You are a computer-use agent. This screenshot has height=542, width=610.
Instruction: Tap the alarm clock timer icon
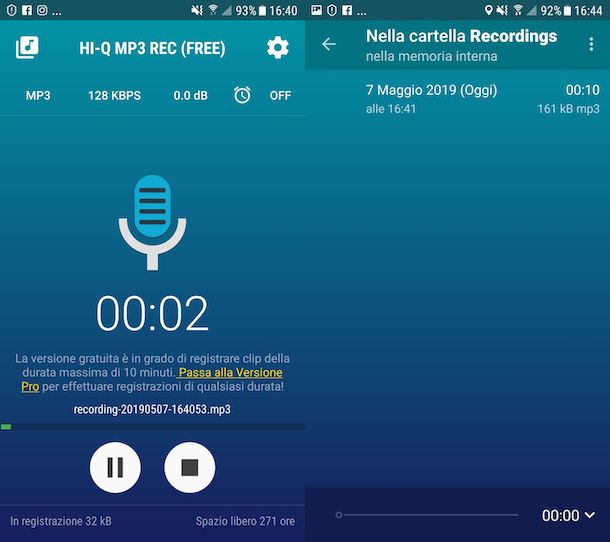click(242, 95)
